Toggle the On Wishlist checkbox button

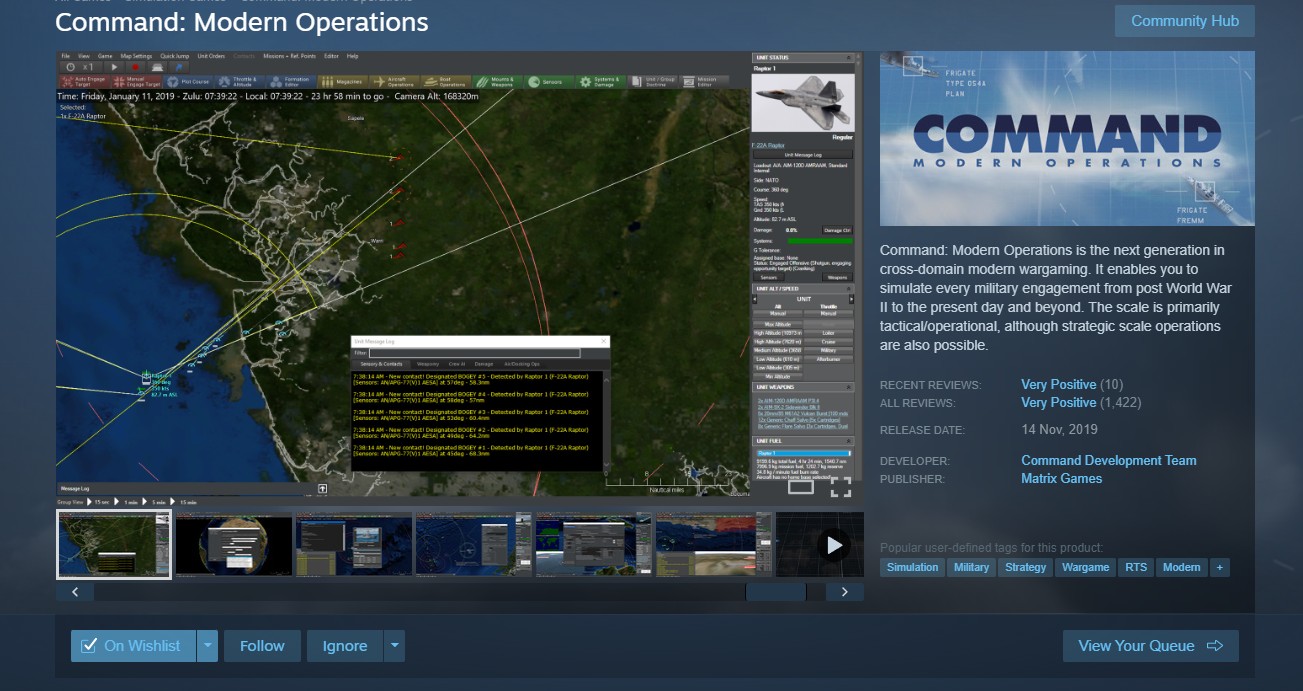click(133, 646)
